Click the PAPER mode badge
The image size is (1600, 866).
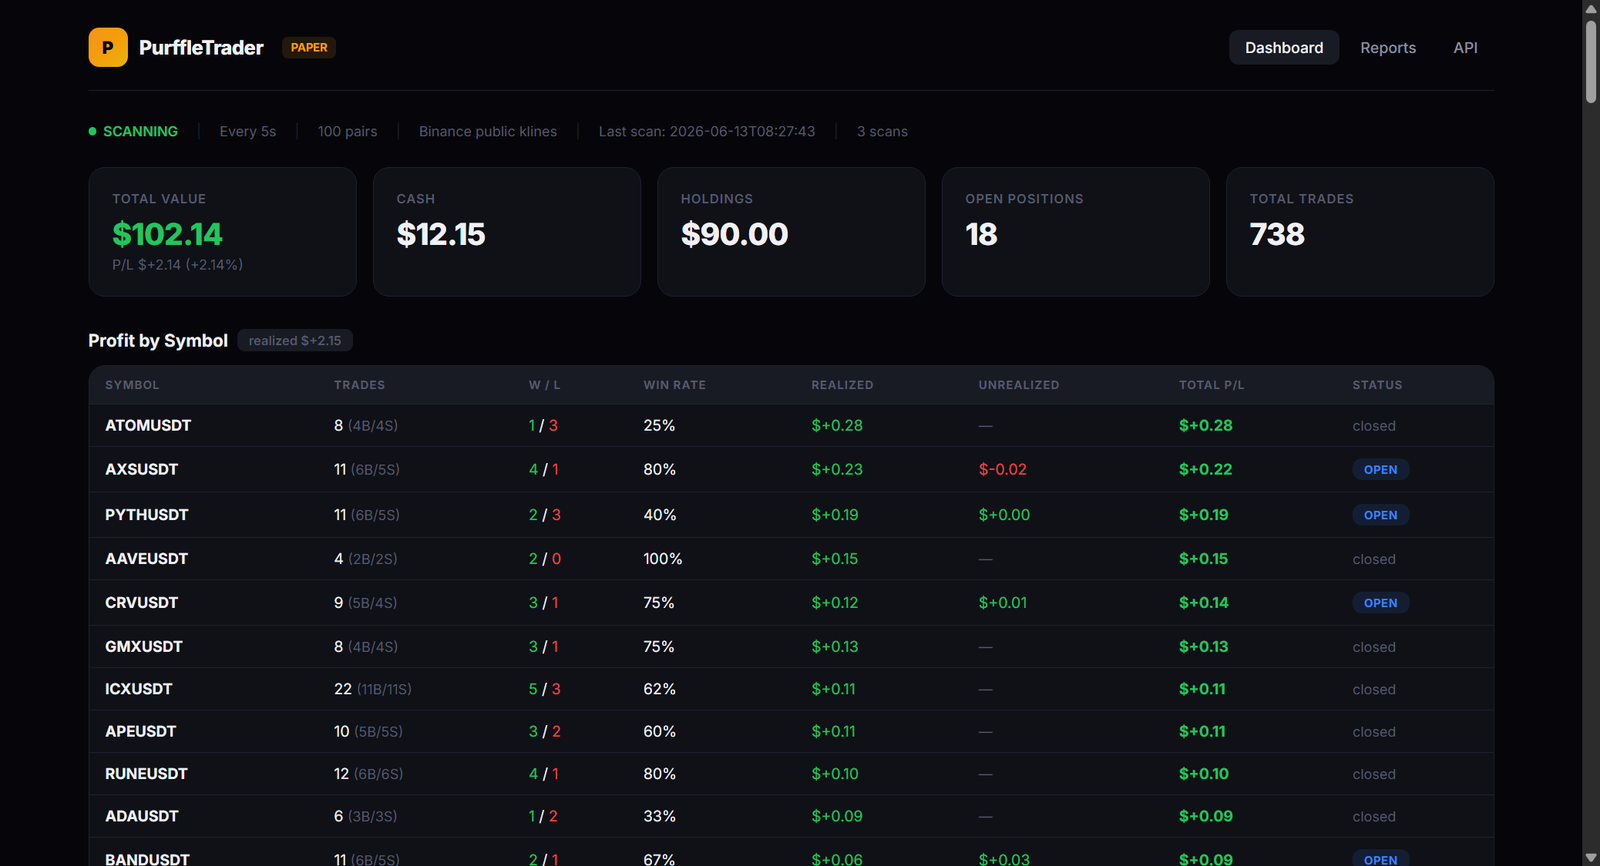point(309,47)
